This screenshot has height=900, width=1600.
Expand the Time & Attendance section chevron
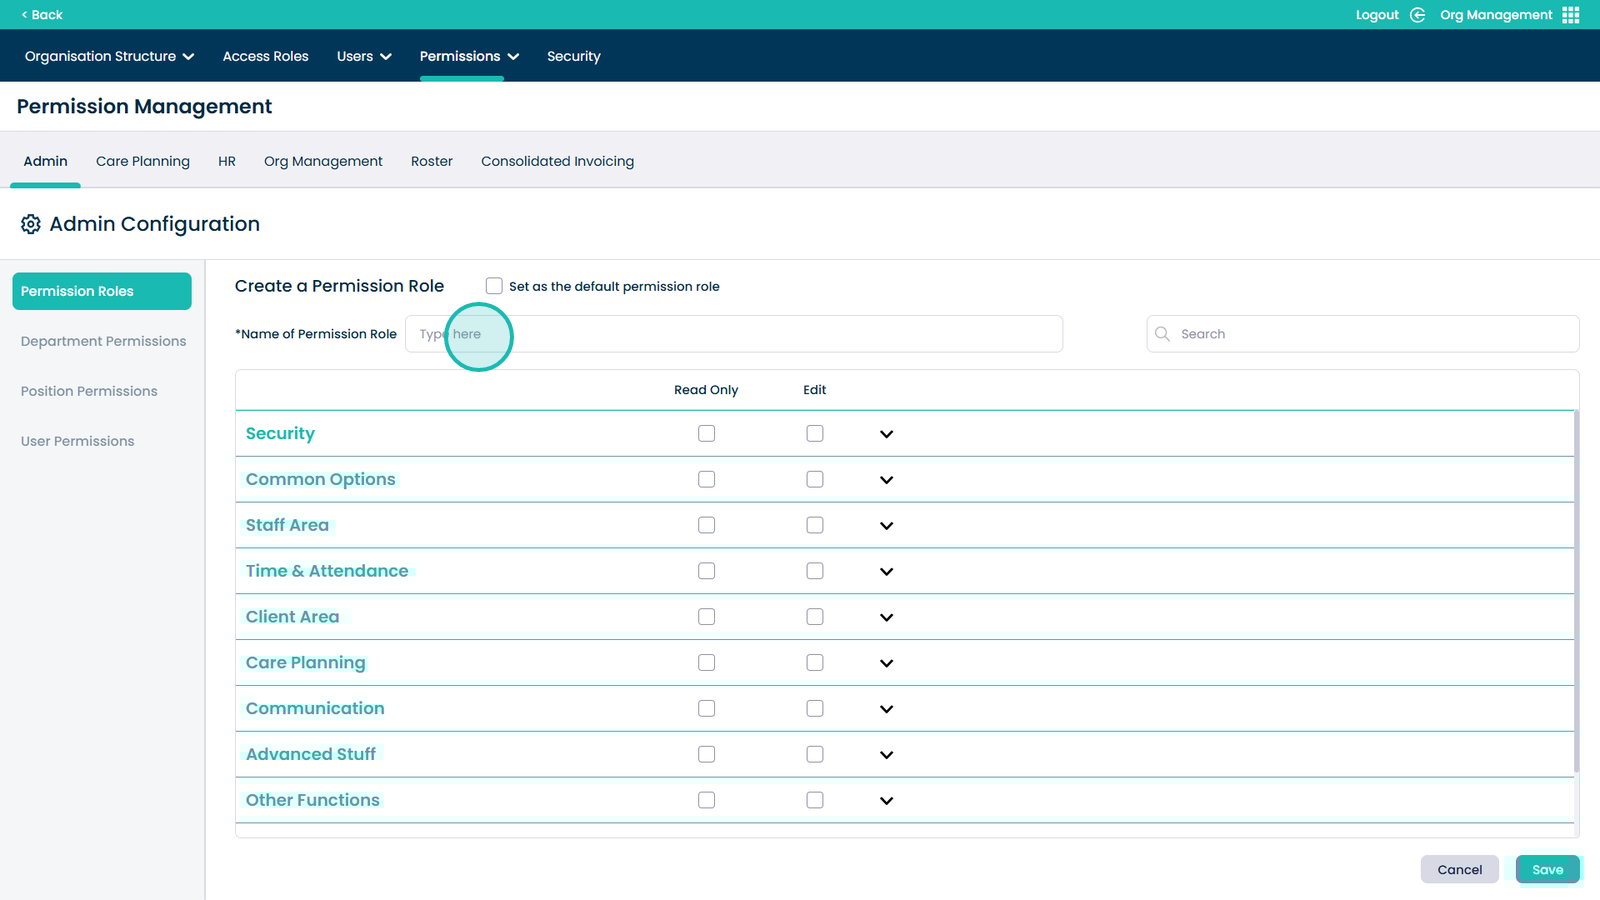886,571
